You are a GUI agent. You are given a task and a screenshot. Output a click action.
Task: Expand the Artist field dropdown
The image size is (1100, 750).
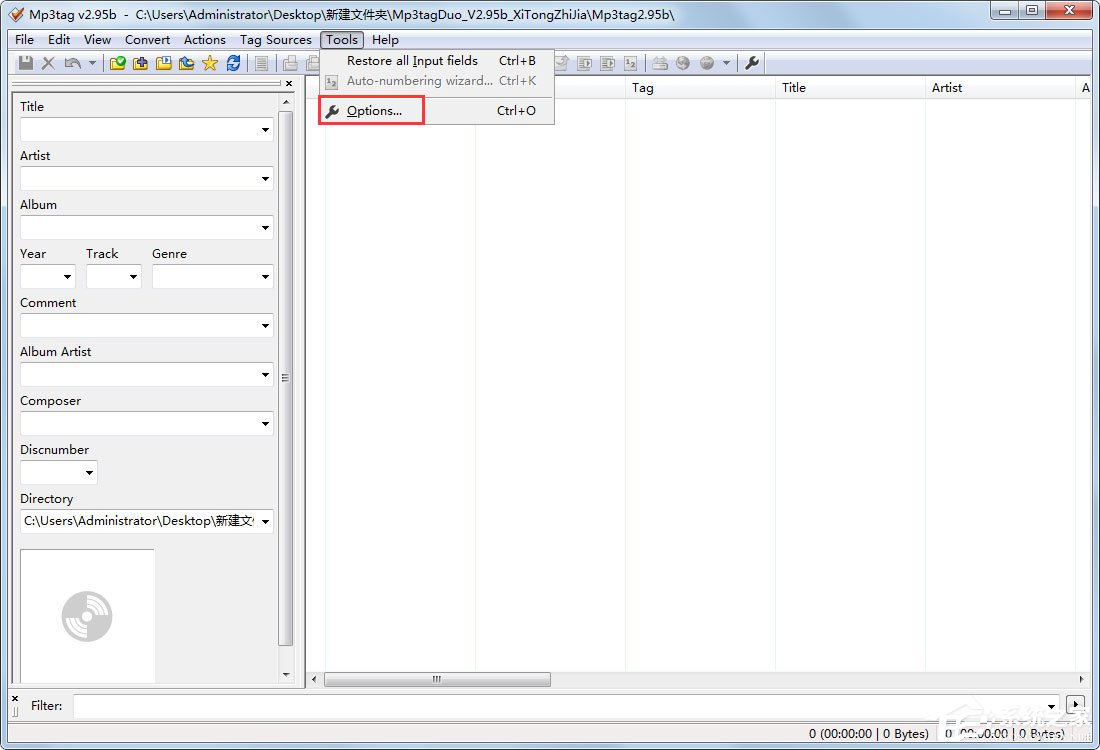(x=265, y=179)
